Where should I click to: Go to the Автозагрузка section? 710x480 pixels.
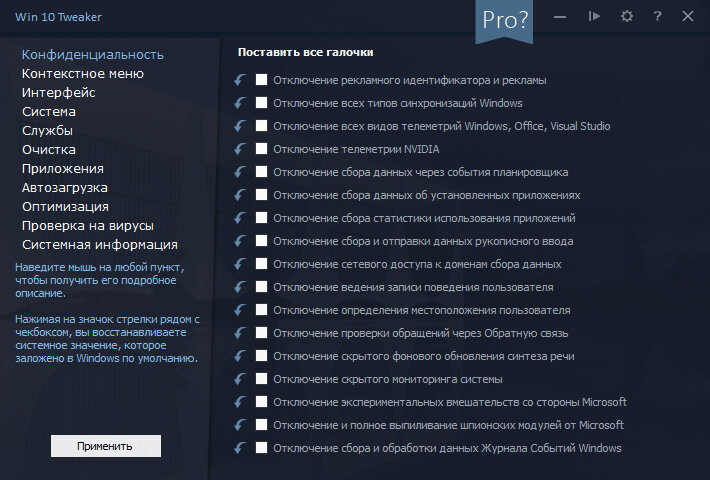pyautogui.click(x=65, y=188)
